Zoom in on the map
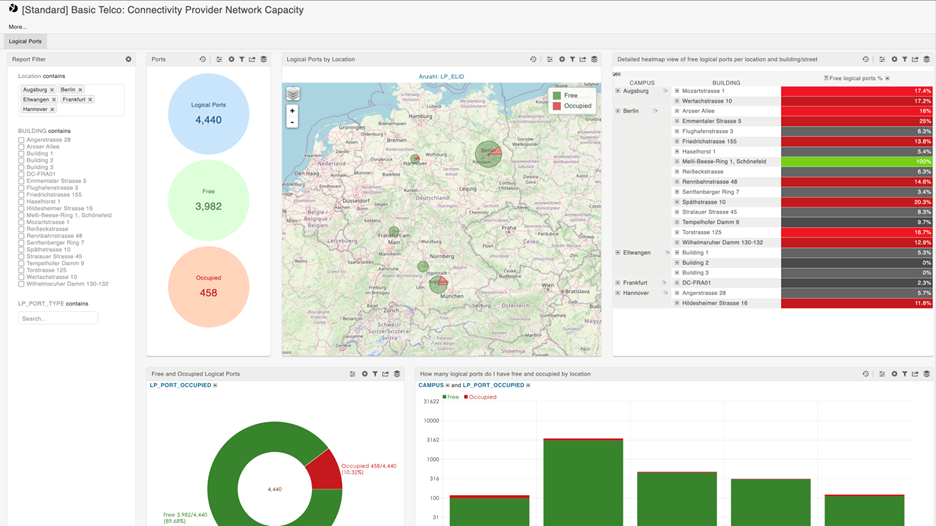This screenshot has height=526, width=936. [292, 111]
